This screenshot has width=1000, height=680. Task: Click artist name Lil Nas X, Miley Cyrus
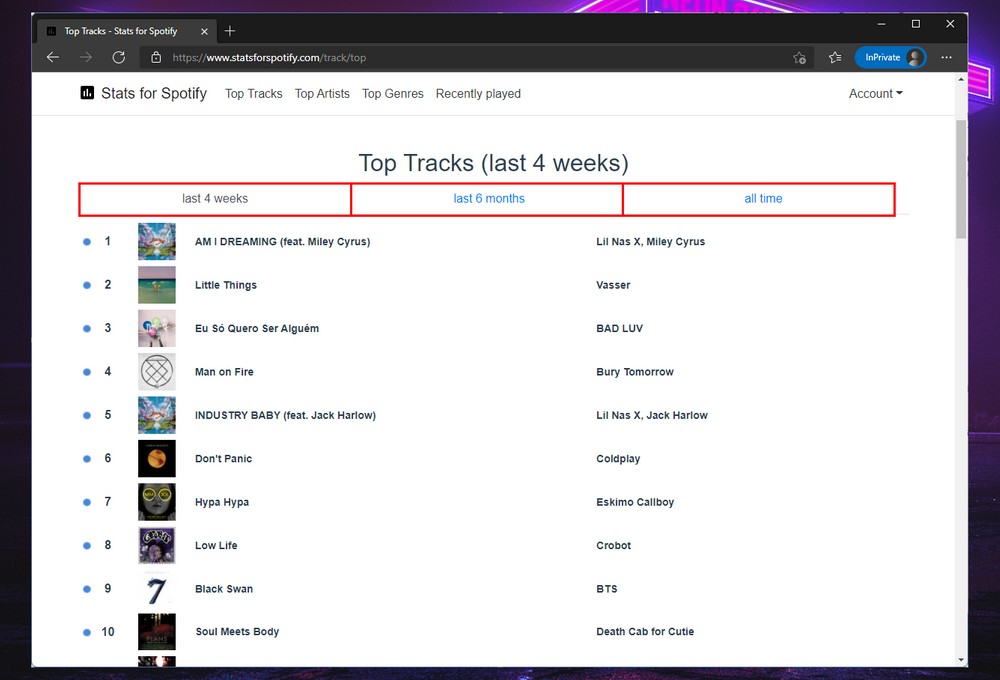(651, 242)
